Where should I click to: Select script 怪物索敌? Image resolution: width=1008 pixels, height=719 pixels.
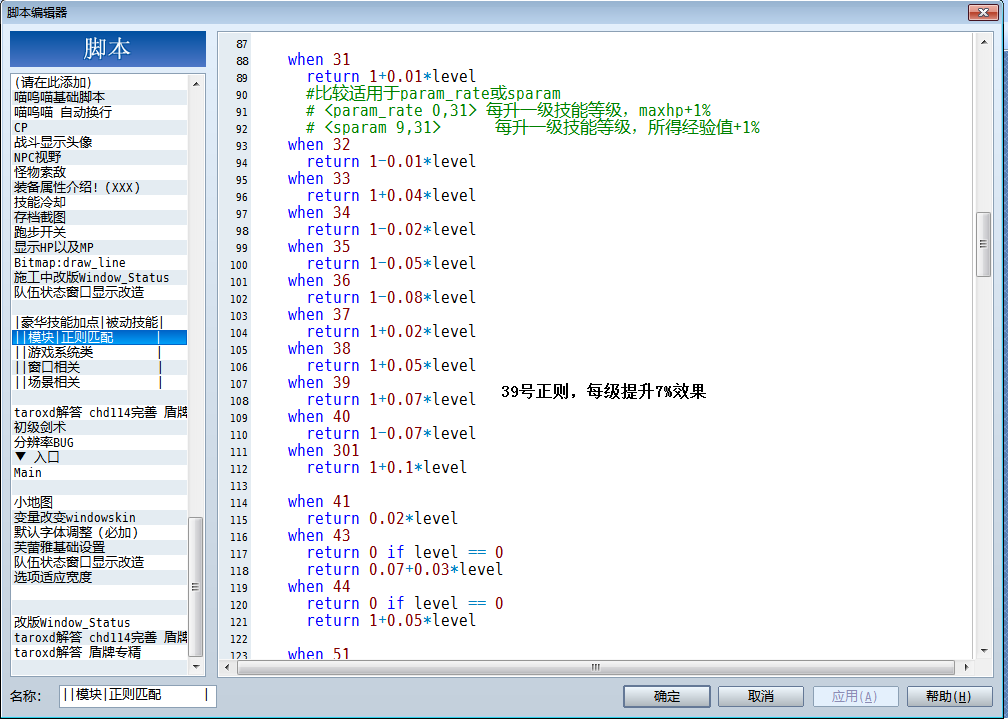tap(100, 172)
